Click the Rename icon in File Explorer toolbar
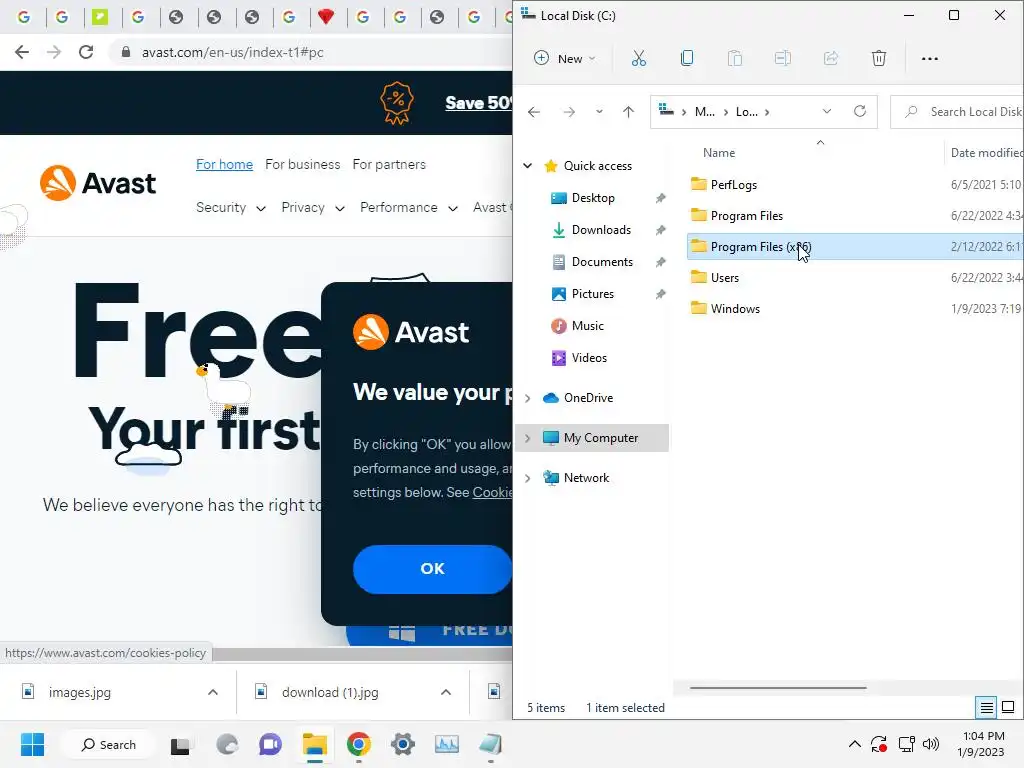Viewport: 1024px width, 768px height. [x=782, y=59]
